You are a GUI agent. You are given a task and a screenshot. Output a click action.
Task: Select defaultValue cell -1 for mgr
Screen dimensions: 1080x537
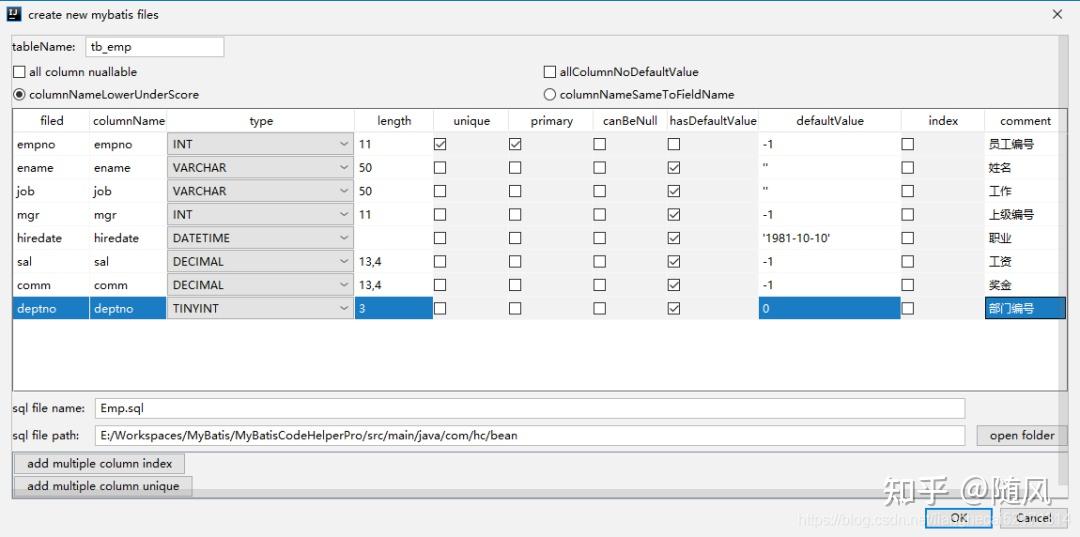click(x=829, y=214)
